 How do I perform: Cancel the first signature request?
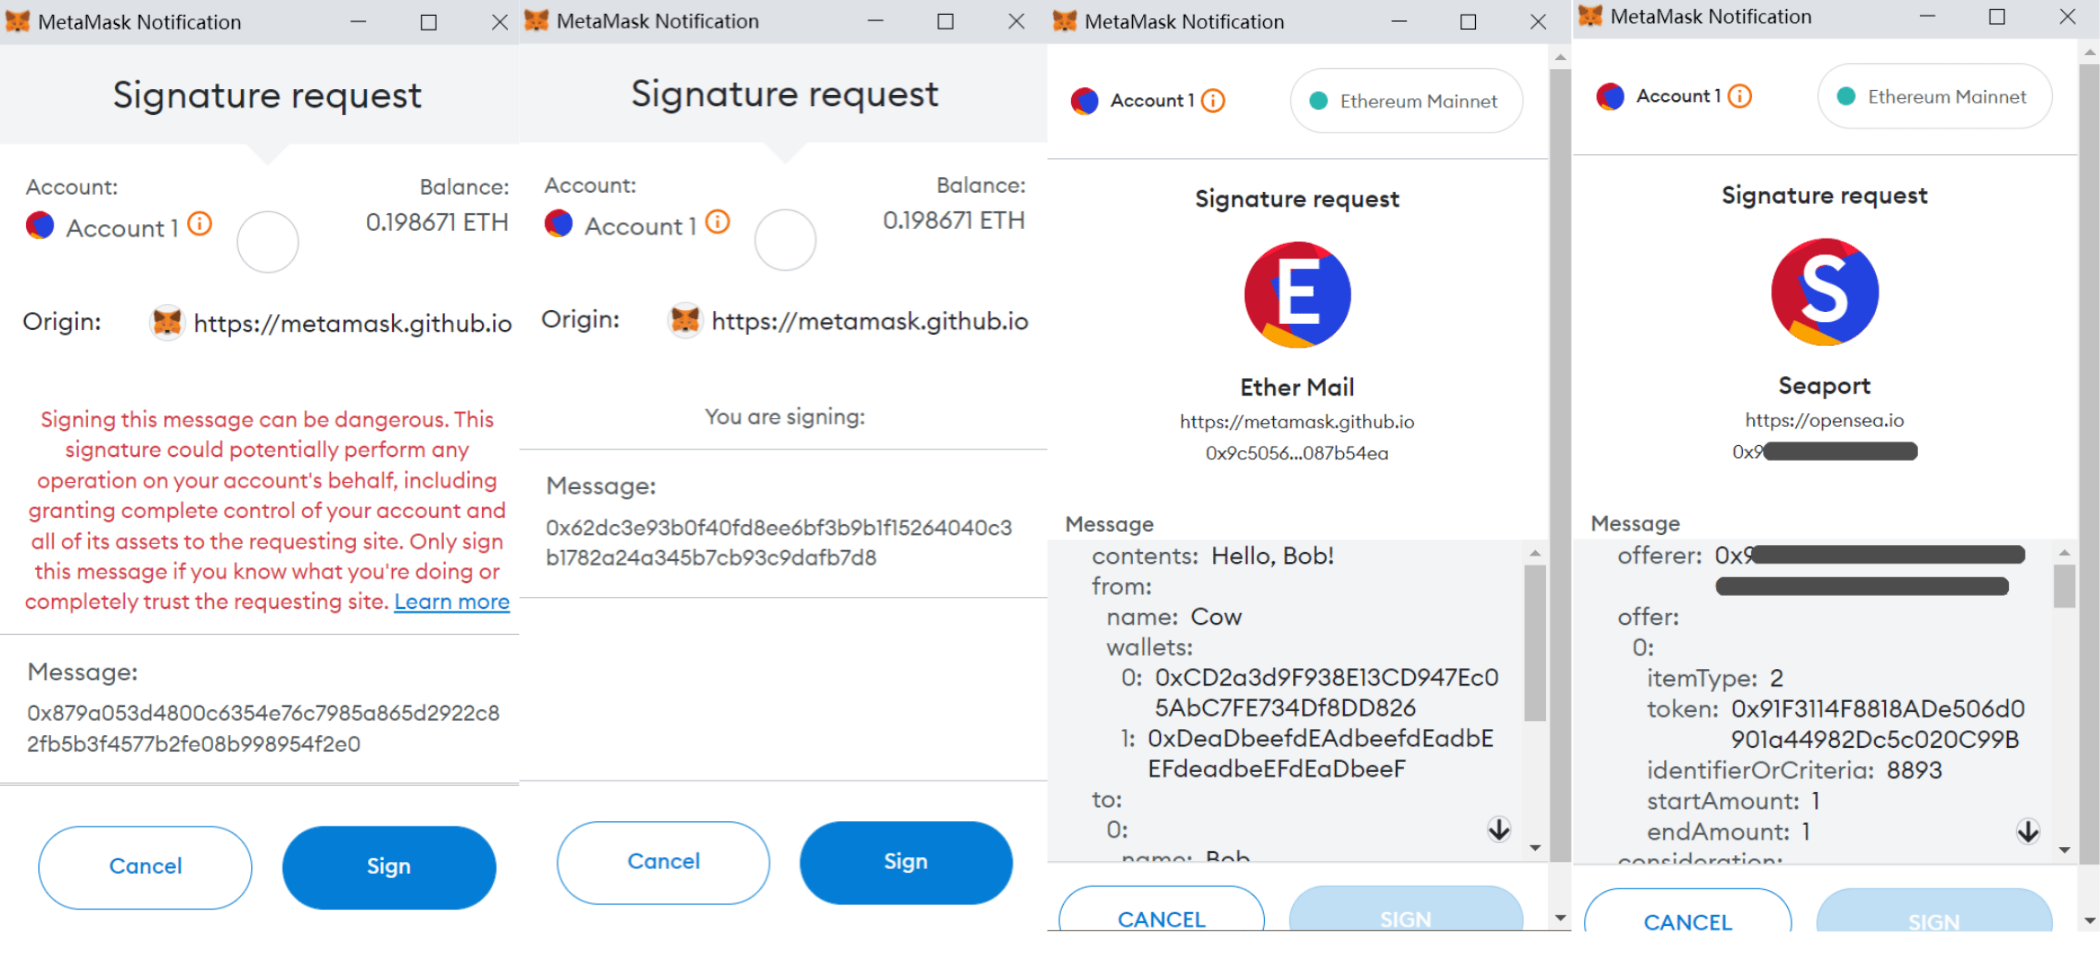coord(145,867)
